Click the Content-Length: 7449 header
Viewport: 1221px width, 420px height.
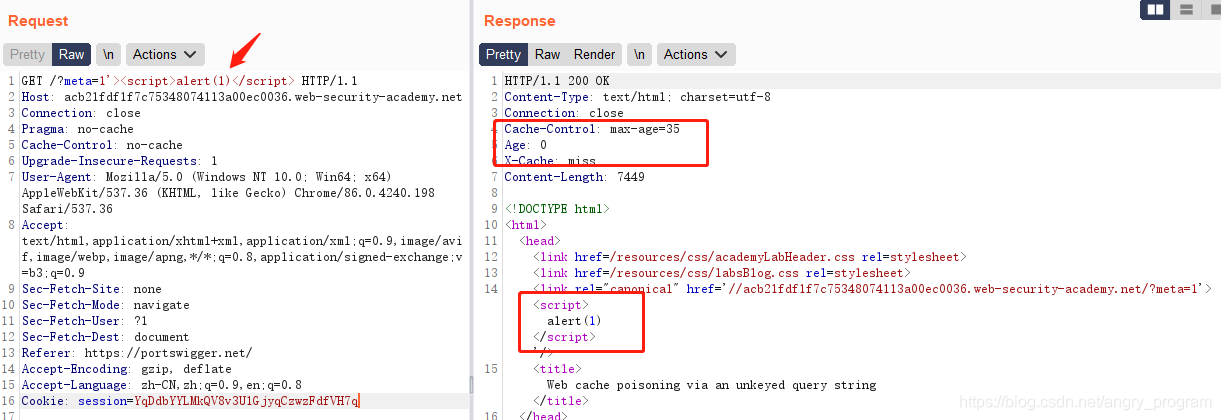pos(574,177)
